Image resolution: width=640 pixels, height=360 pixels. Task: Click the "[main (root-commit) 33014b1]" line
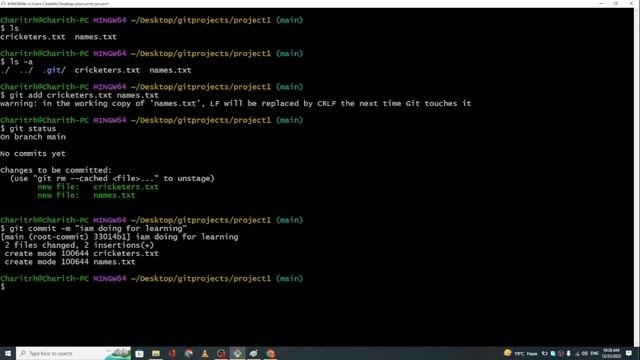click(119, 237)
